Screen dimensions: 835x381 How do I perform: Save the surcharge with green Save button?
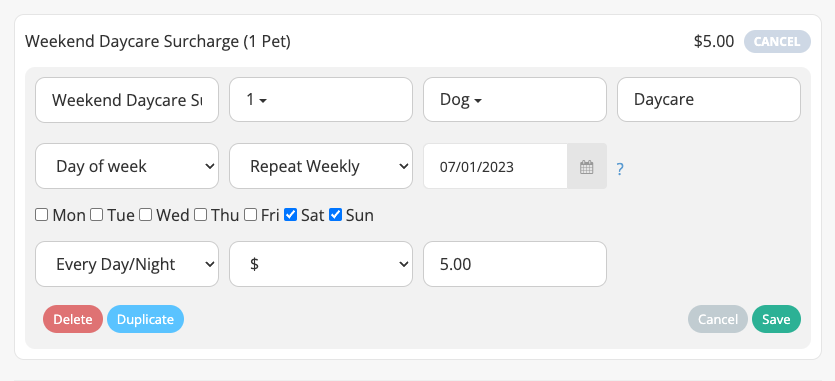(776, 319)
